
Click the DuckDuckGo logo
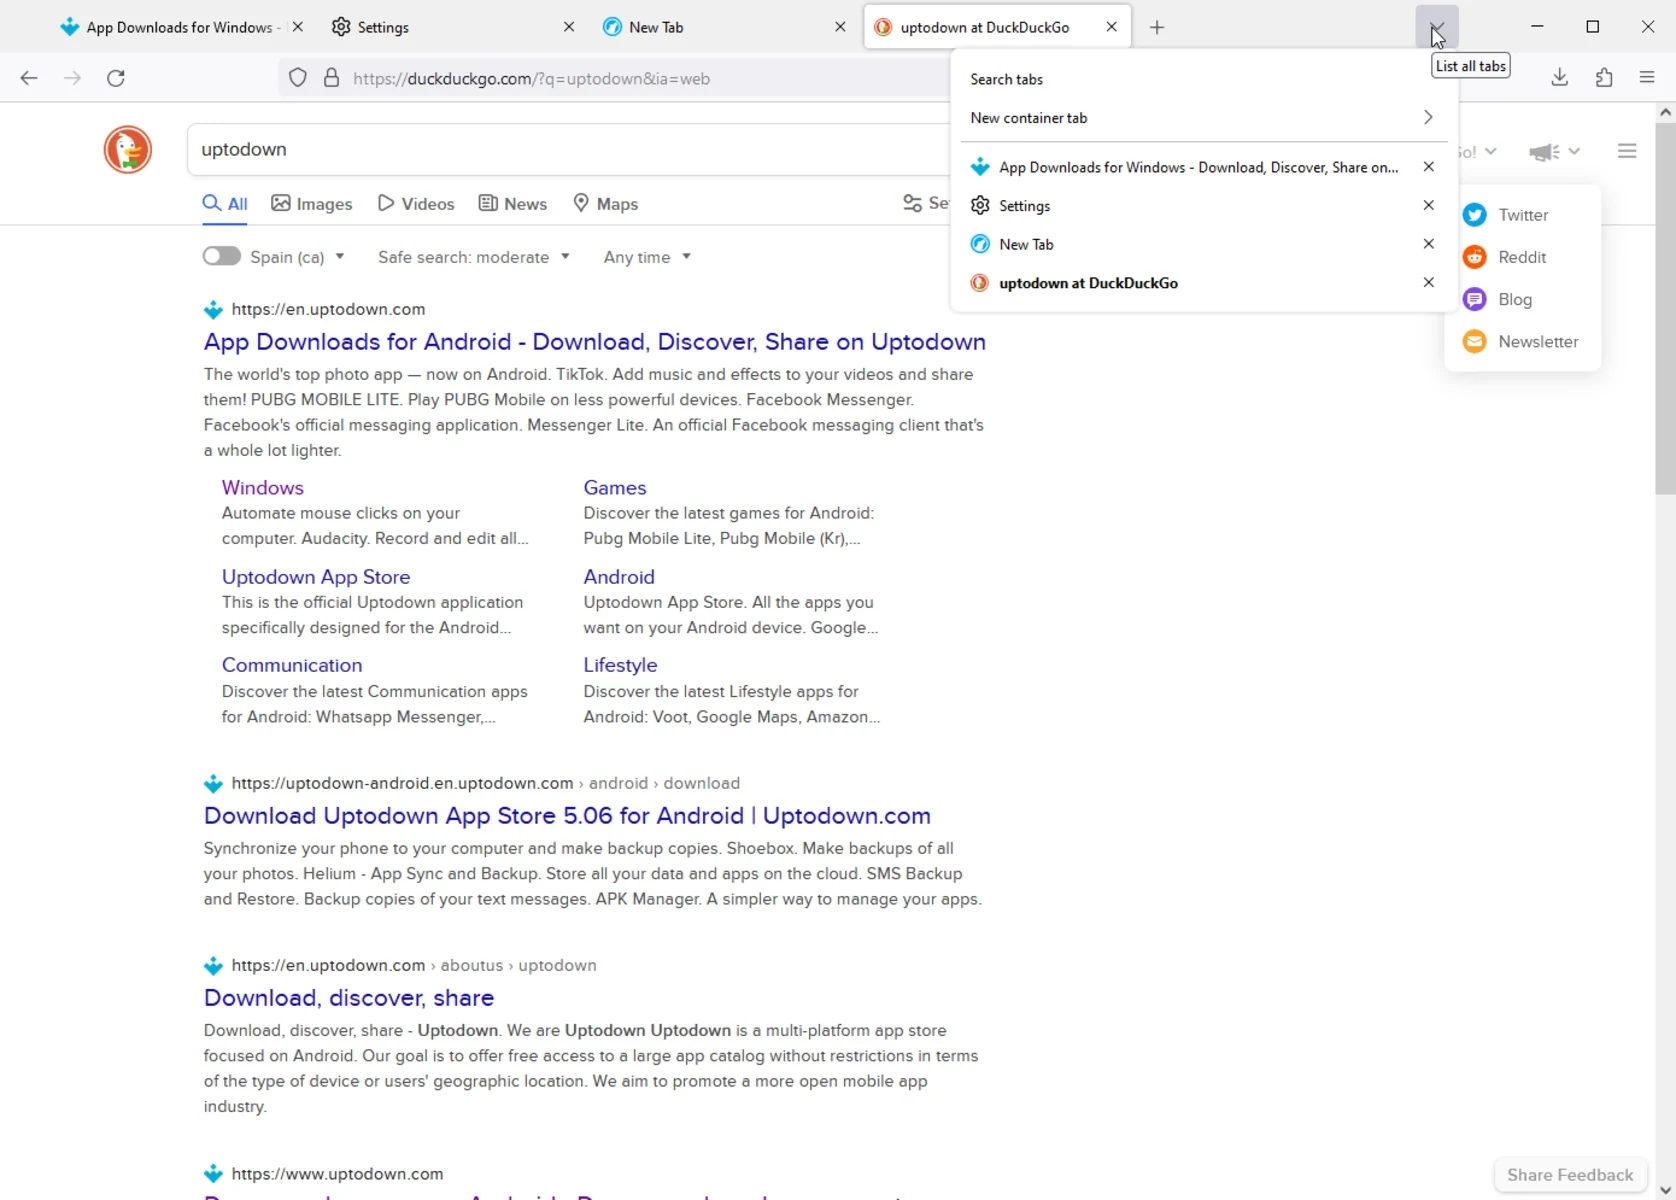(x=128, y=150)
